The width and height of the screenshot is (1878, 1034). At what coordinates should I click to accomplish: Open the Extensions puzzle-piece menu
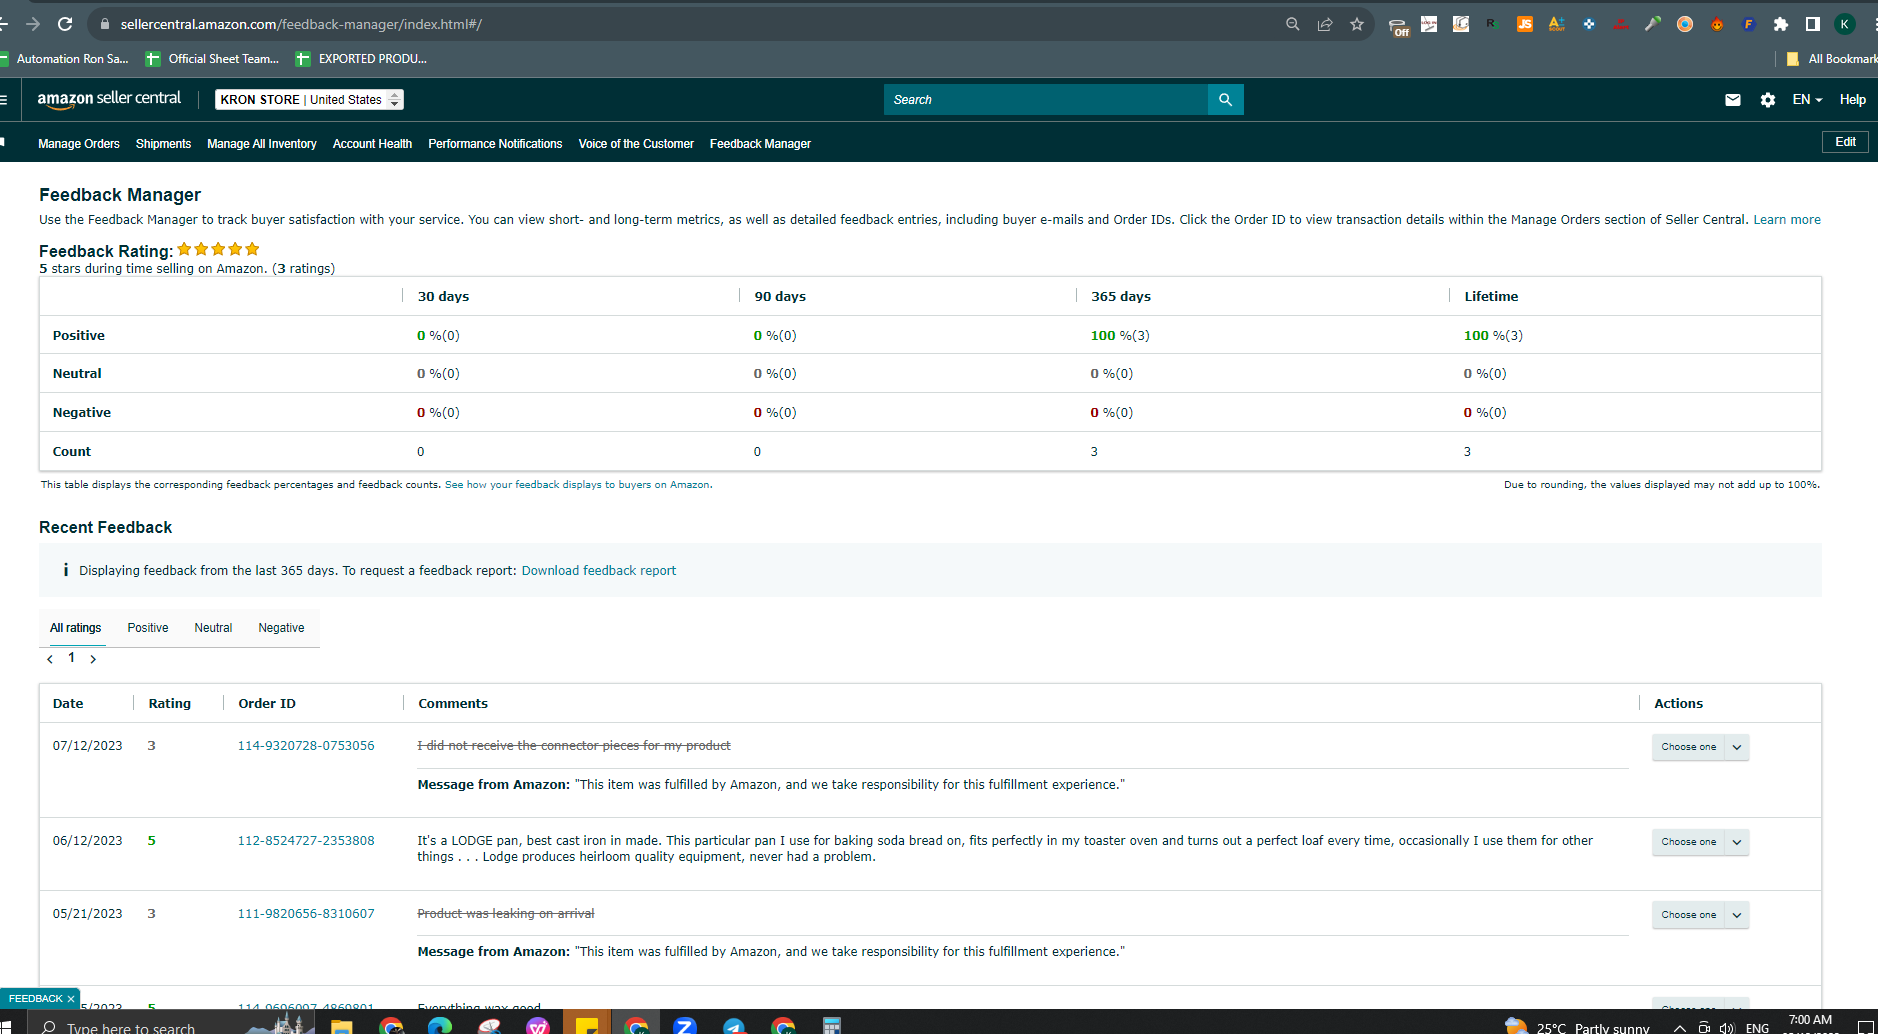(1781, 24)
